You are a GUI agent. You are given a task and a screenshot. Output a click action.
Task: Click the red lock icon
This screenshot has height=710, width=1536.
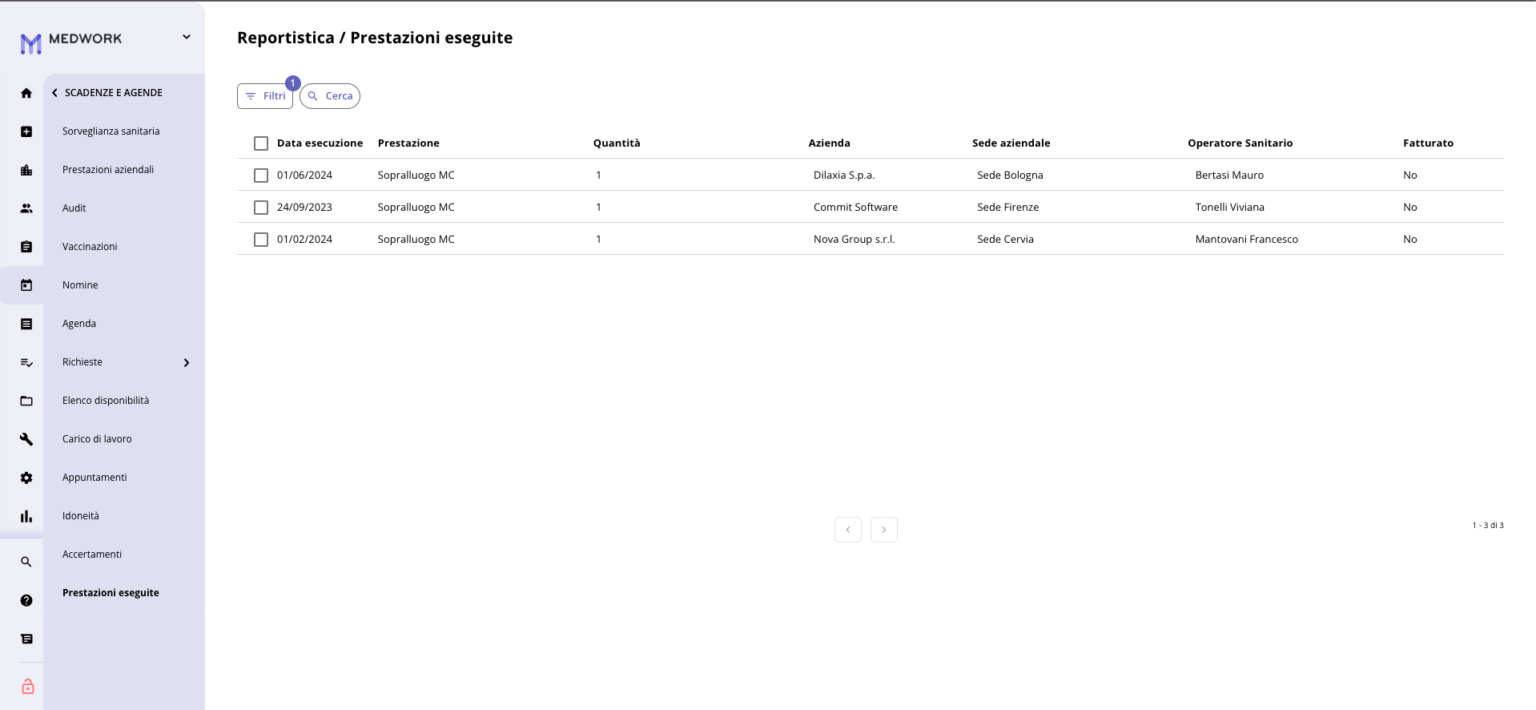[27, 686]
